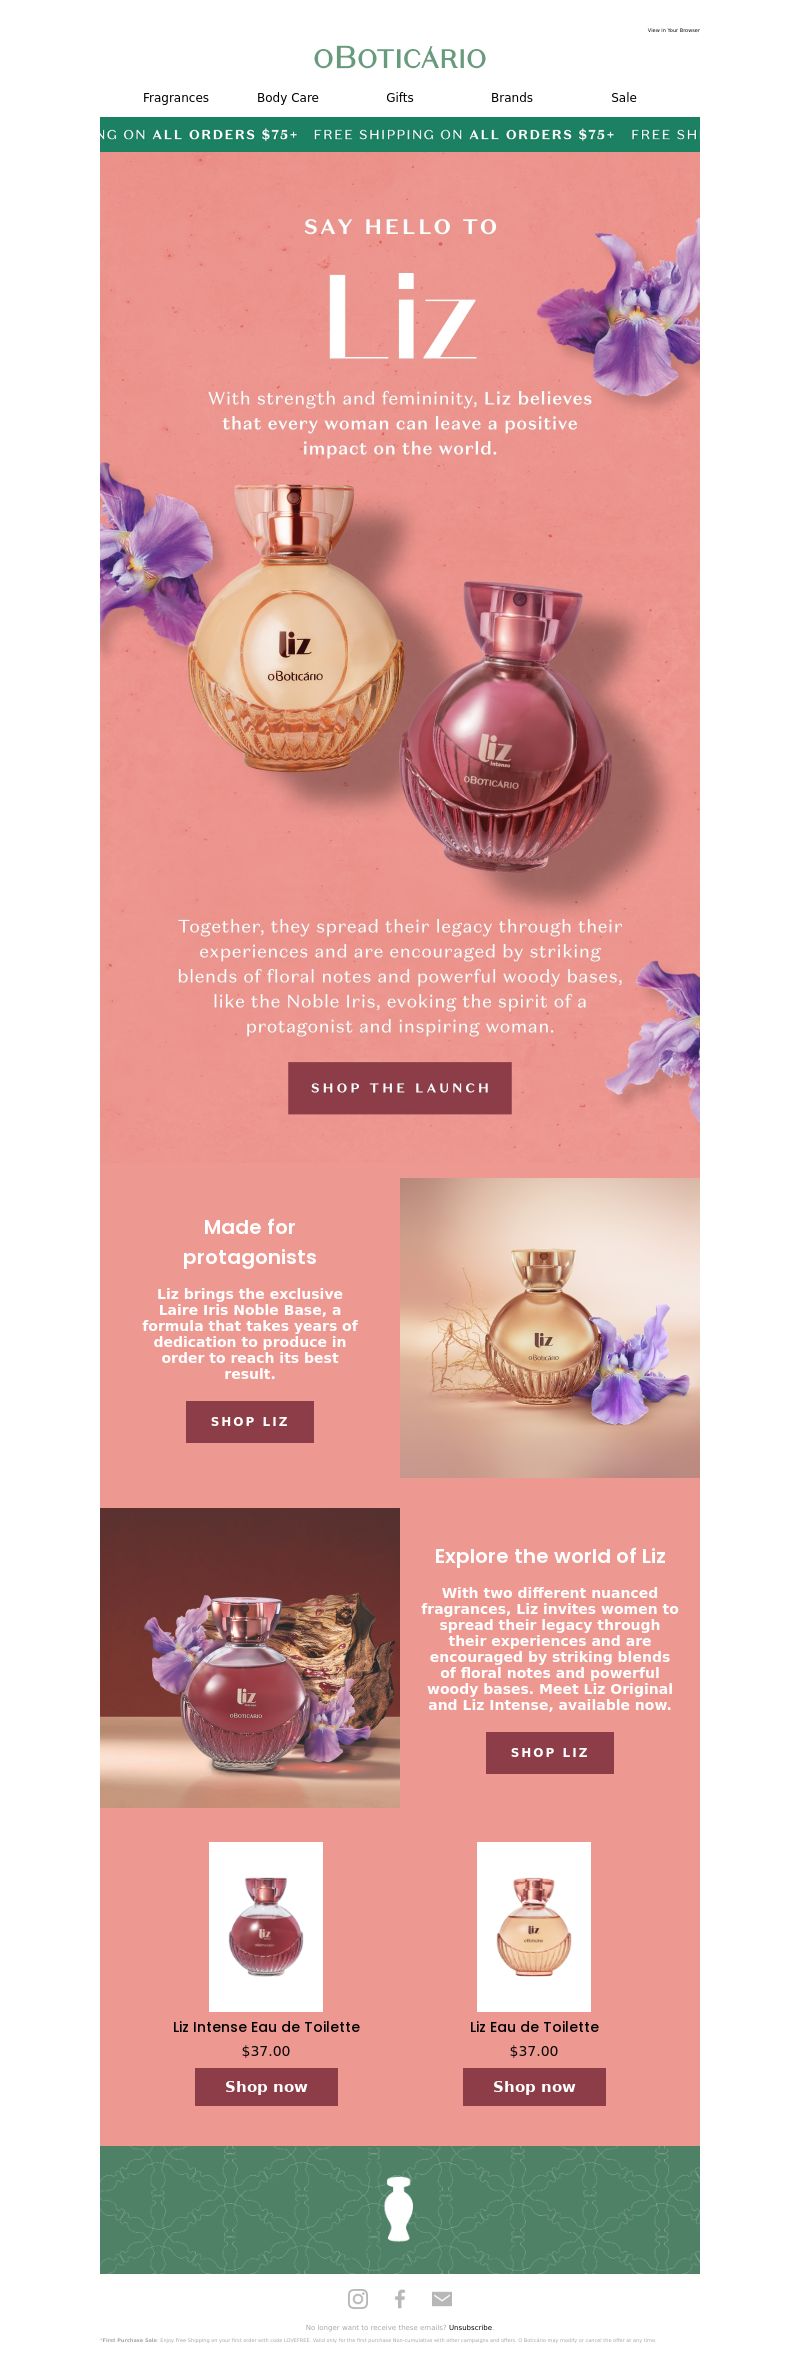Image resolution: width=800 pixels, height=2368 pixels.
Task: Open the Fragrances menu item
Action: tap(176, 97)
